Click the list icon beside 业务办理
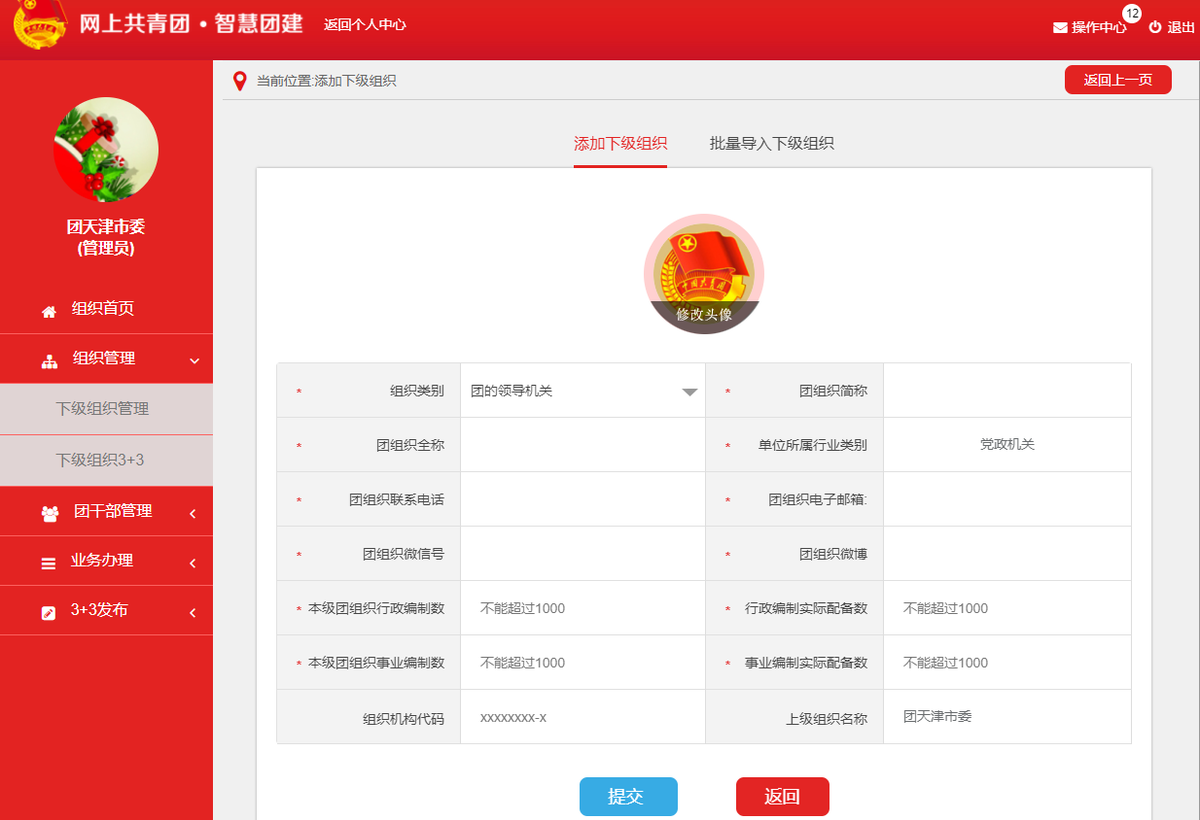Screen dimensions: 1200x820 coord(48,563)
